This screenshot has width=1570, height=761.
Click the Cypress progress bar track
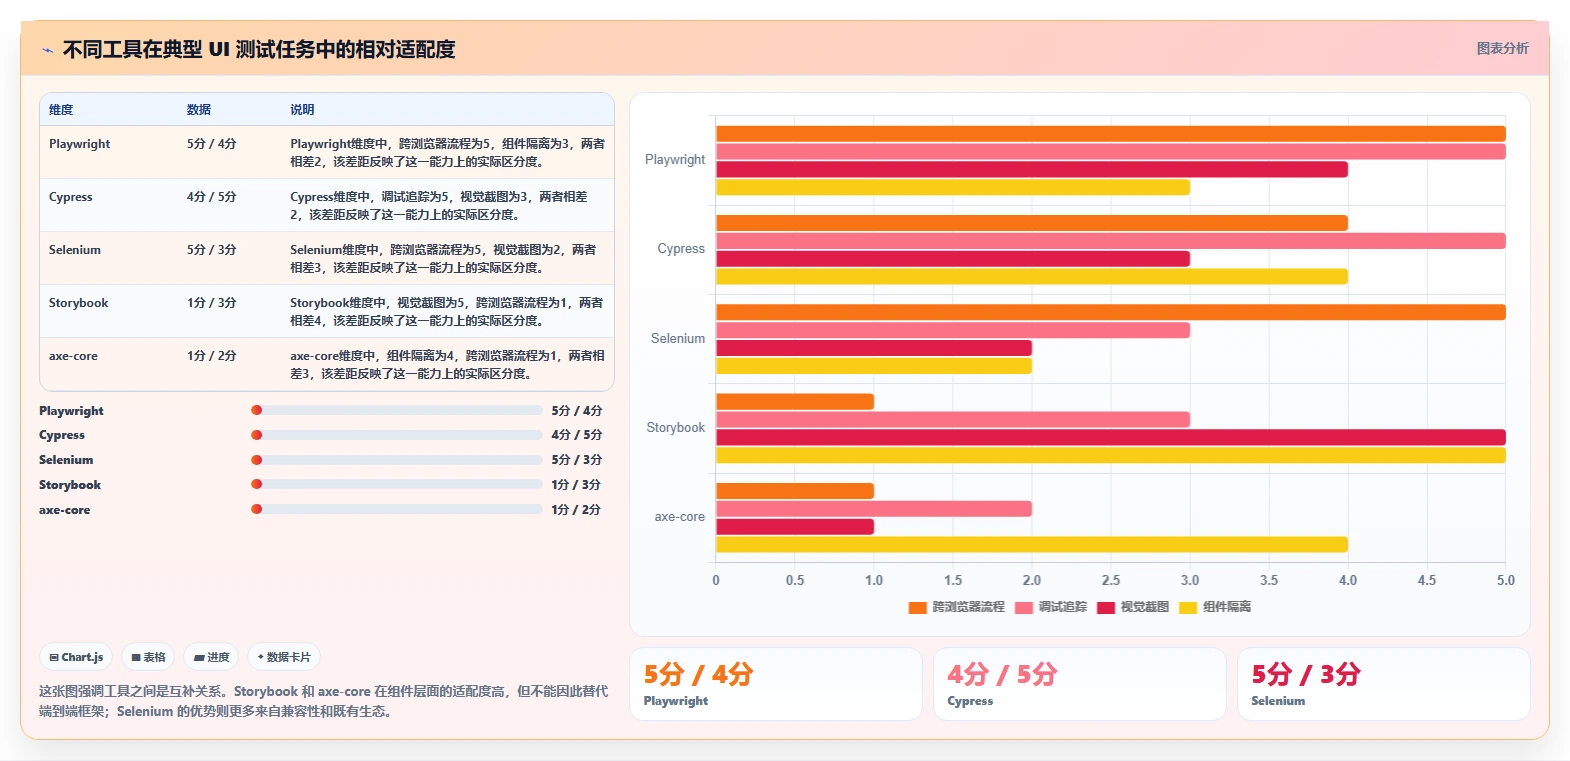tap(396, 435)
